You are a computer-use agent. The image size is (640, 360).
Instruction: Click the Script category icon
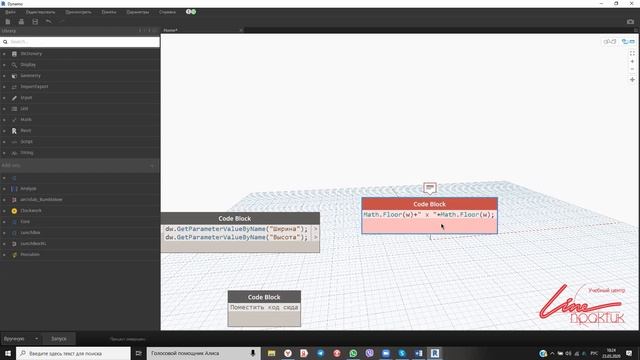(x=14, y=142)
